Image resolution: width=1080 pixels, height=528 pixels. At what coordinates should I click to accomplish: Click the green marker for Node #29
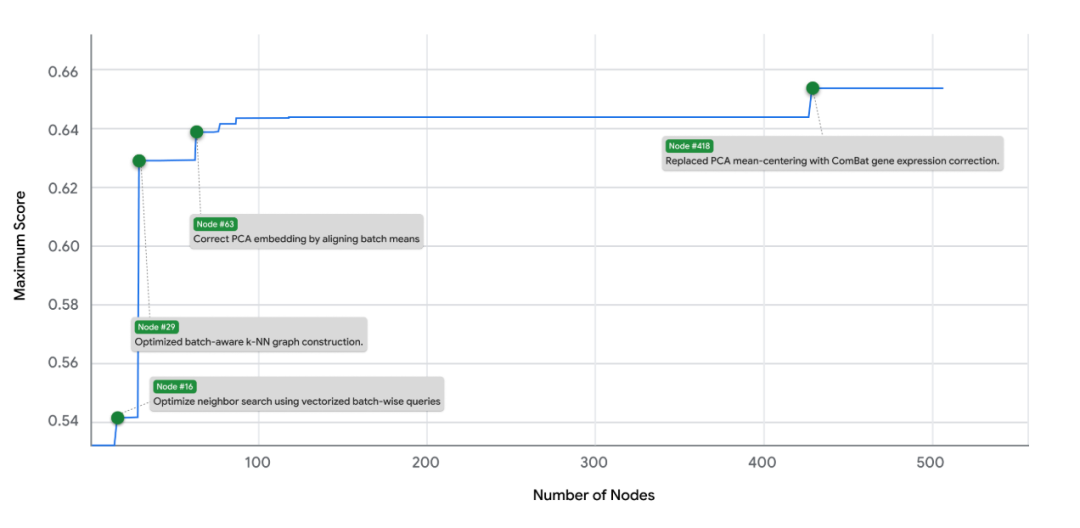(139, 161)
